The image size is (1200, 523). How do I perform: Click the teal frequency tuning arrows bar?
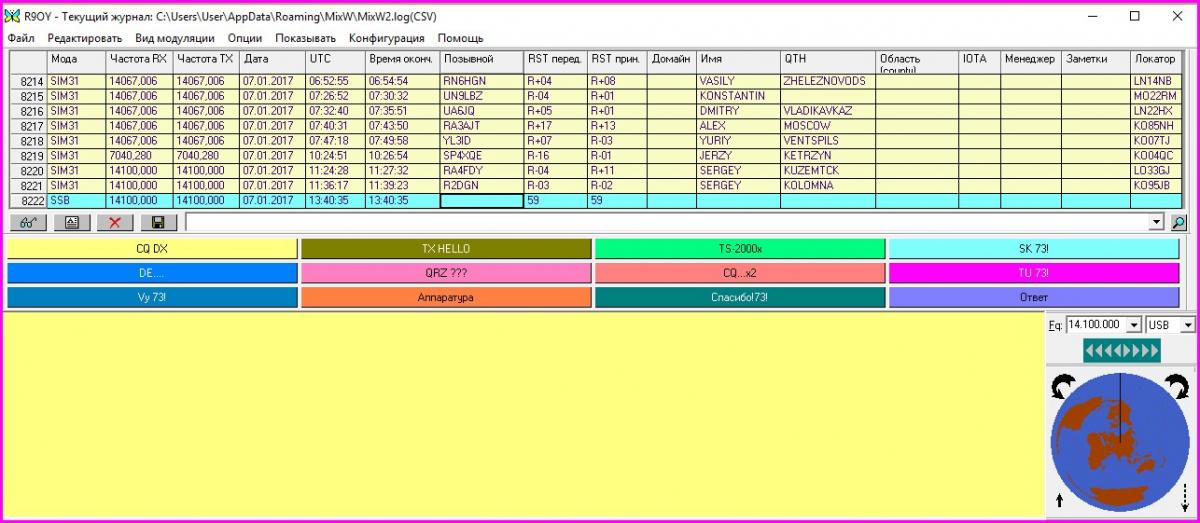tap(1121, 351)
